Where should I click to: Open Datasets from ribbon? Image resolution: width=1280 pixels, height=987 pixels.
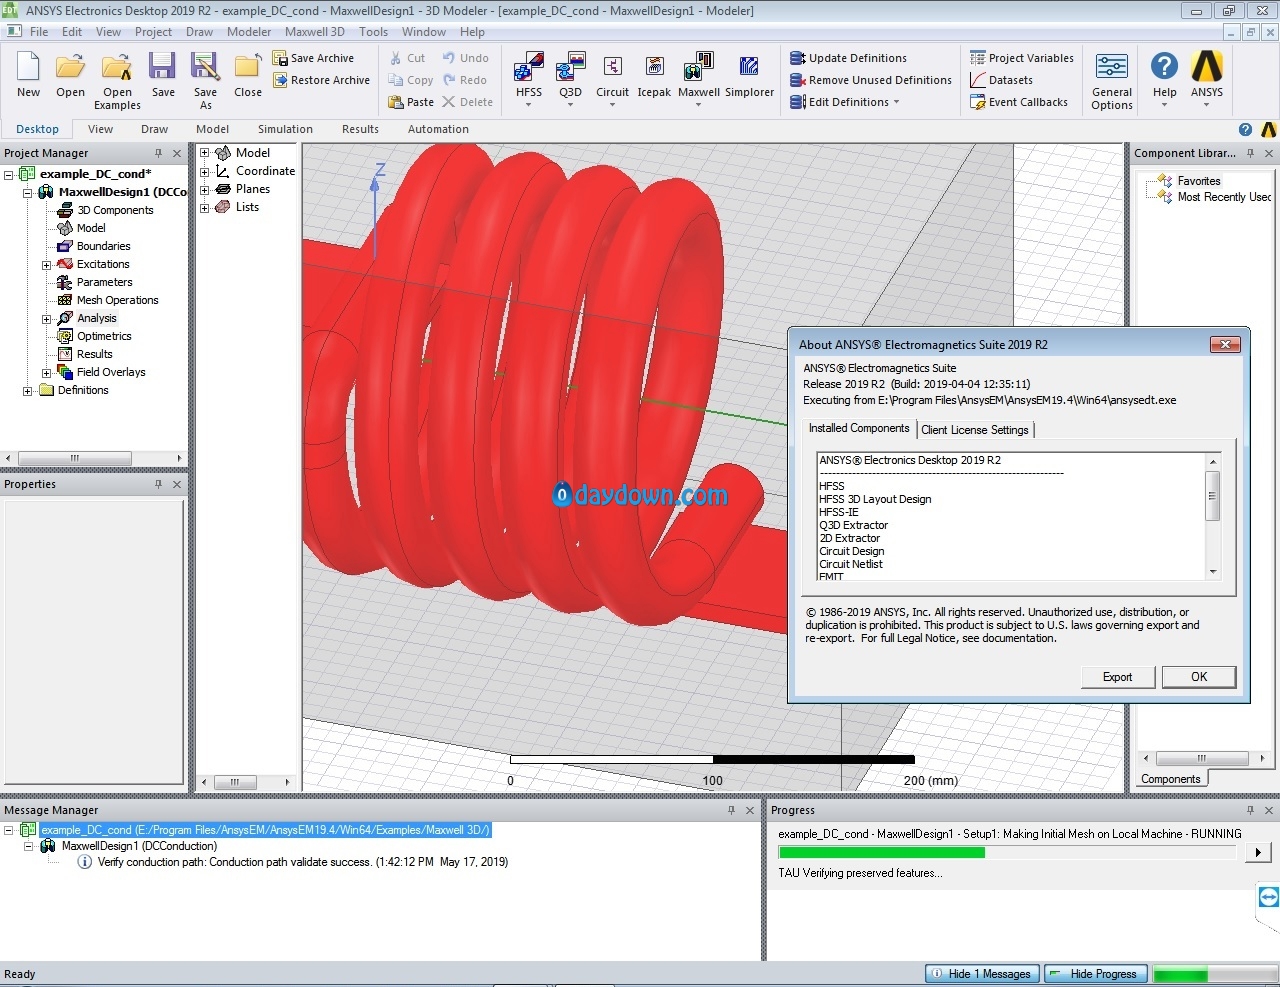1001,80
